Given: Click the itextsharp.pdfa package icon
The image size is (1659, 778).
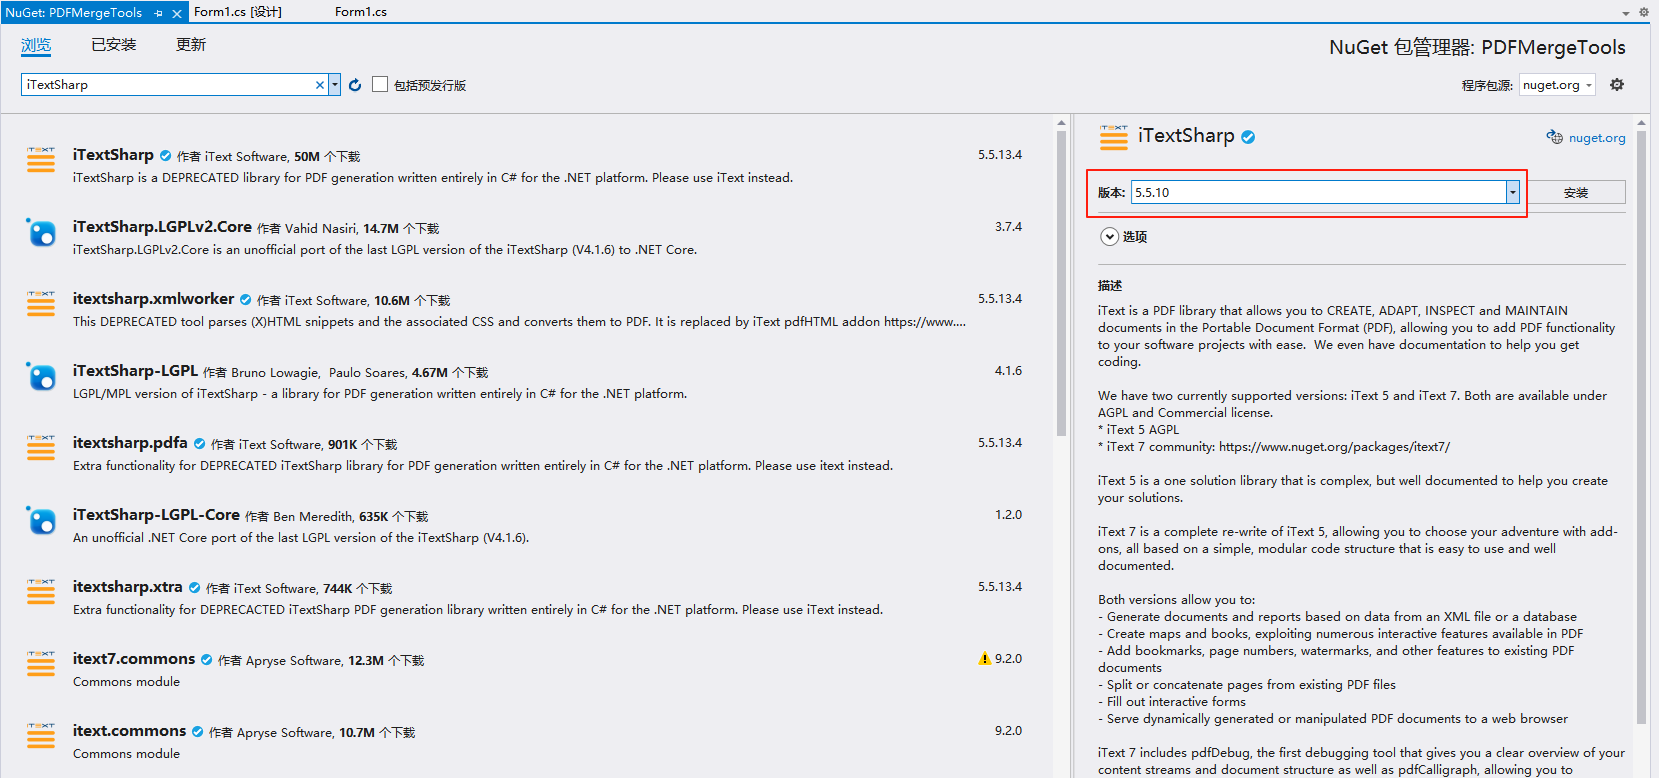Looking at the screenshot, I should 41,448.
